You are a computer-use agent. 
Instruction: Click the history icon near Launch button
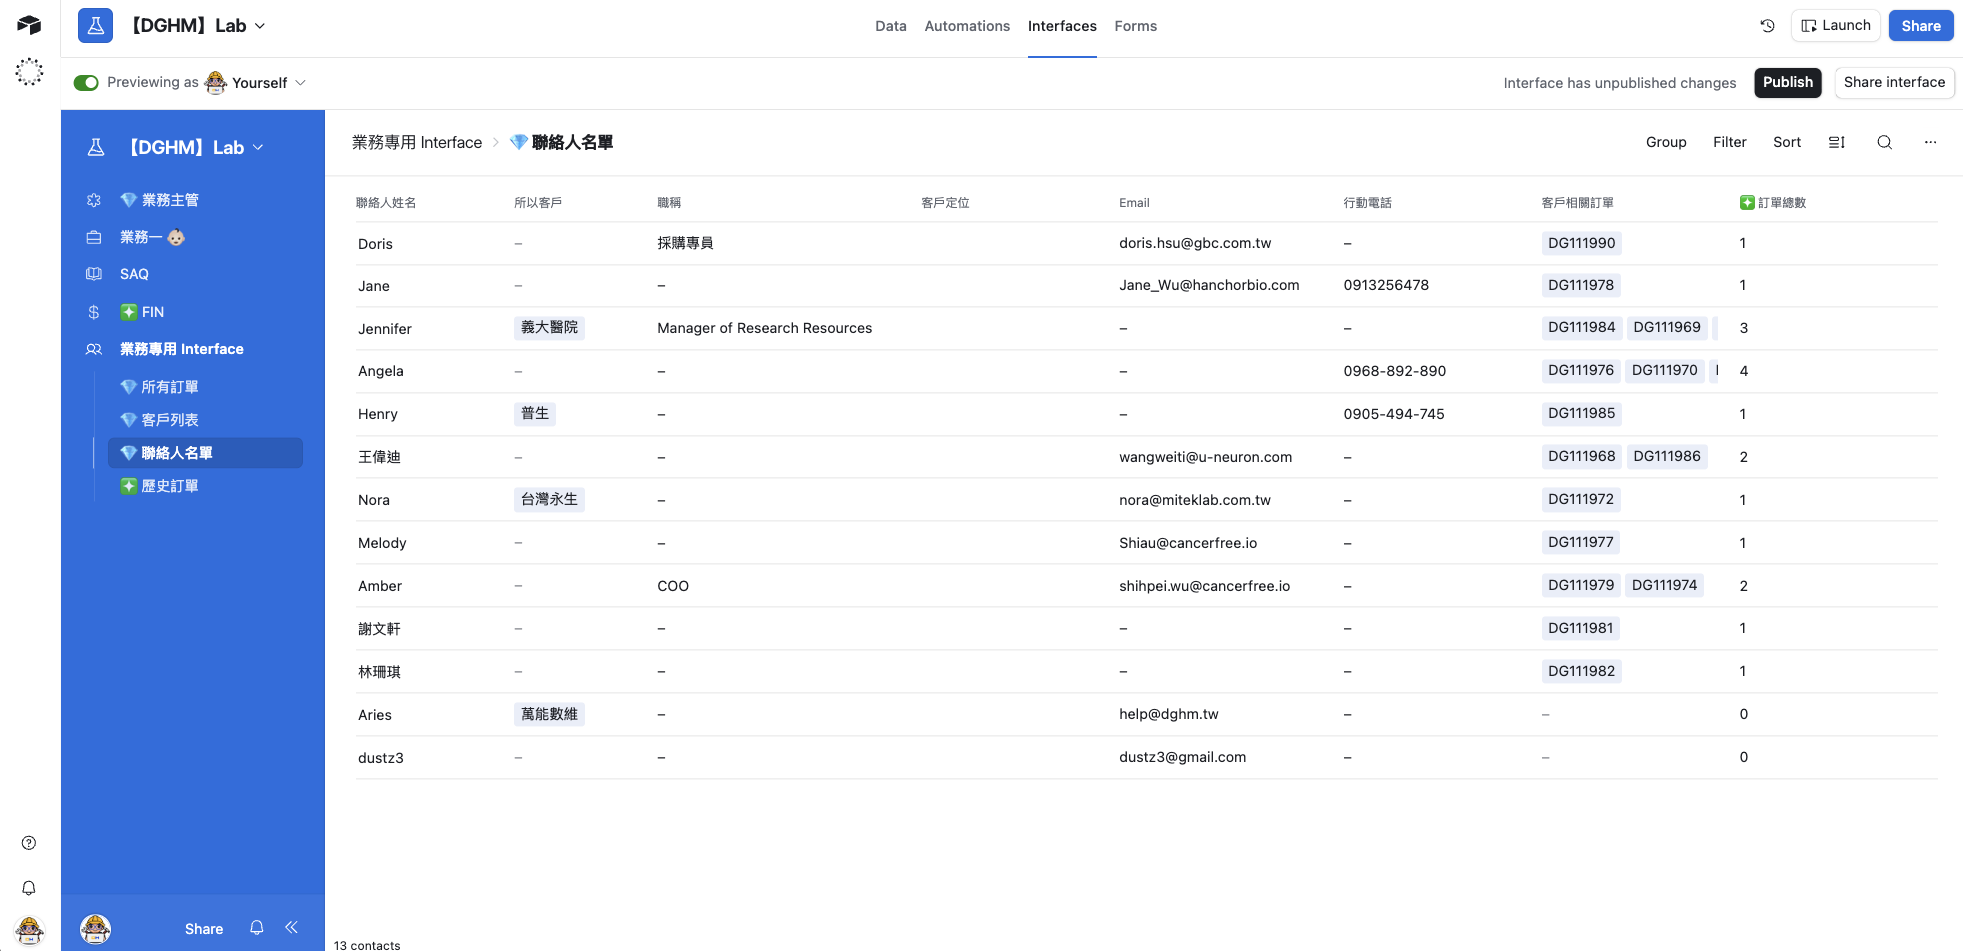tap(1767, 25)
